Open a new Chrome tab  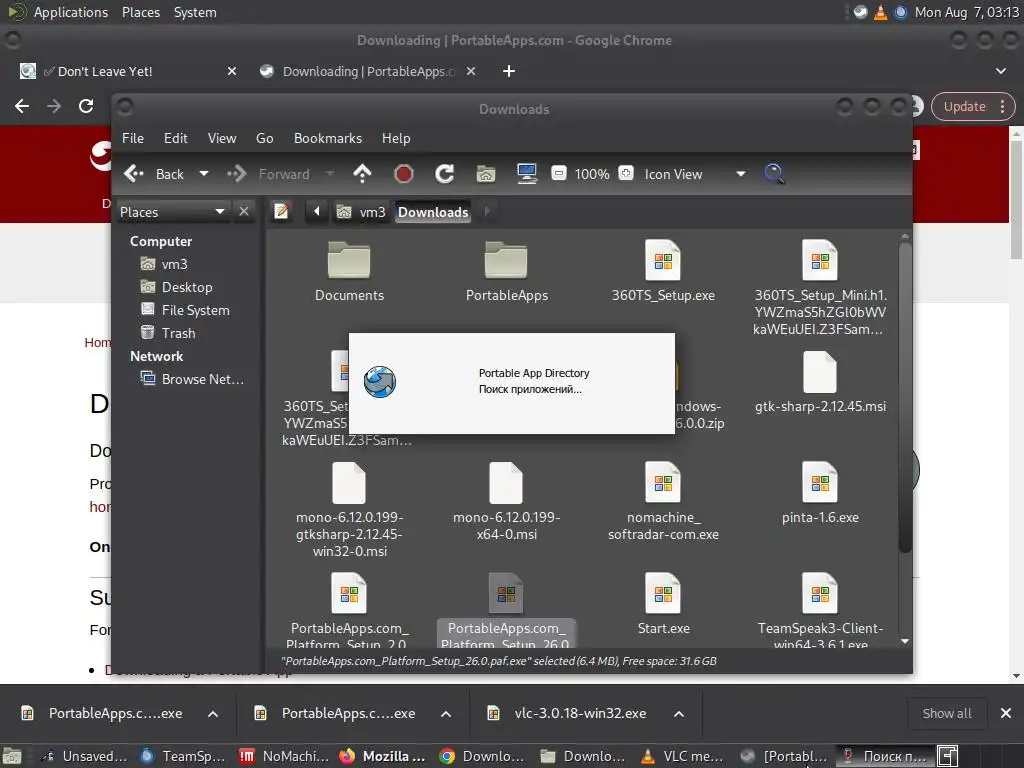tap(509, 71)
